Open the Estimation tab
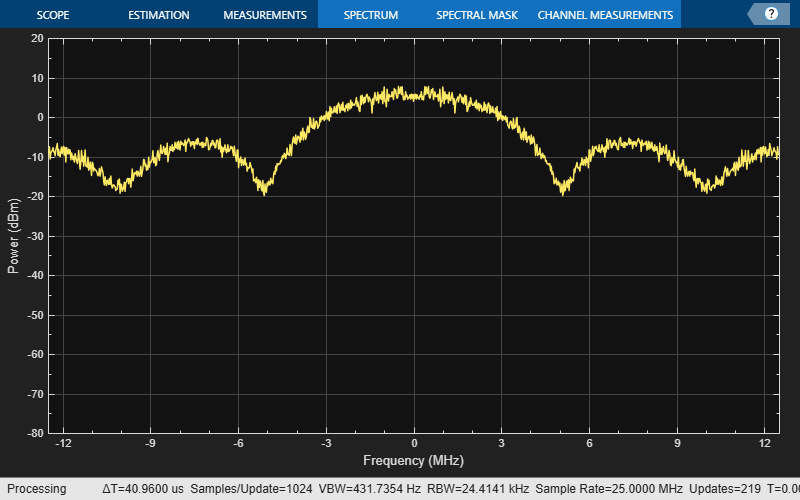The height and width of the screenshot is (500, 800). coord(158,15)
